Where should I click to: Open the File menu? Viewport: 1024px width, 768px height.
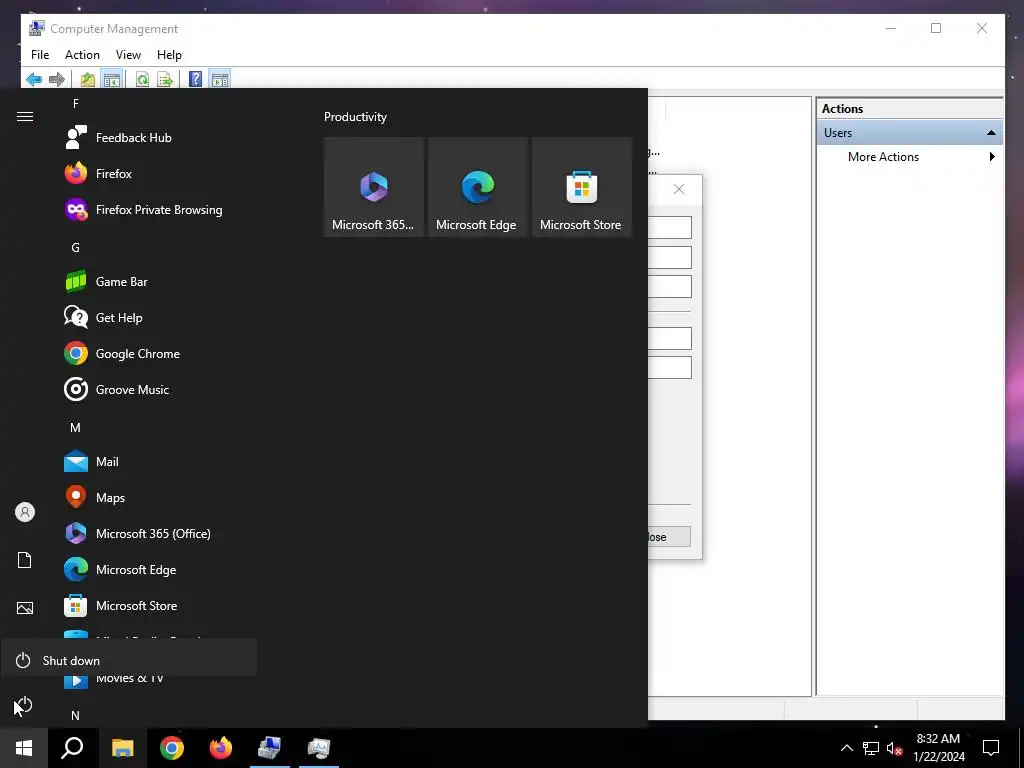tap(40, 55)
